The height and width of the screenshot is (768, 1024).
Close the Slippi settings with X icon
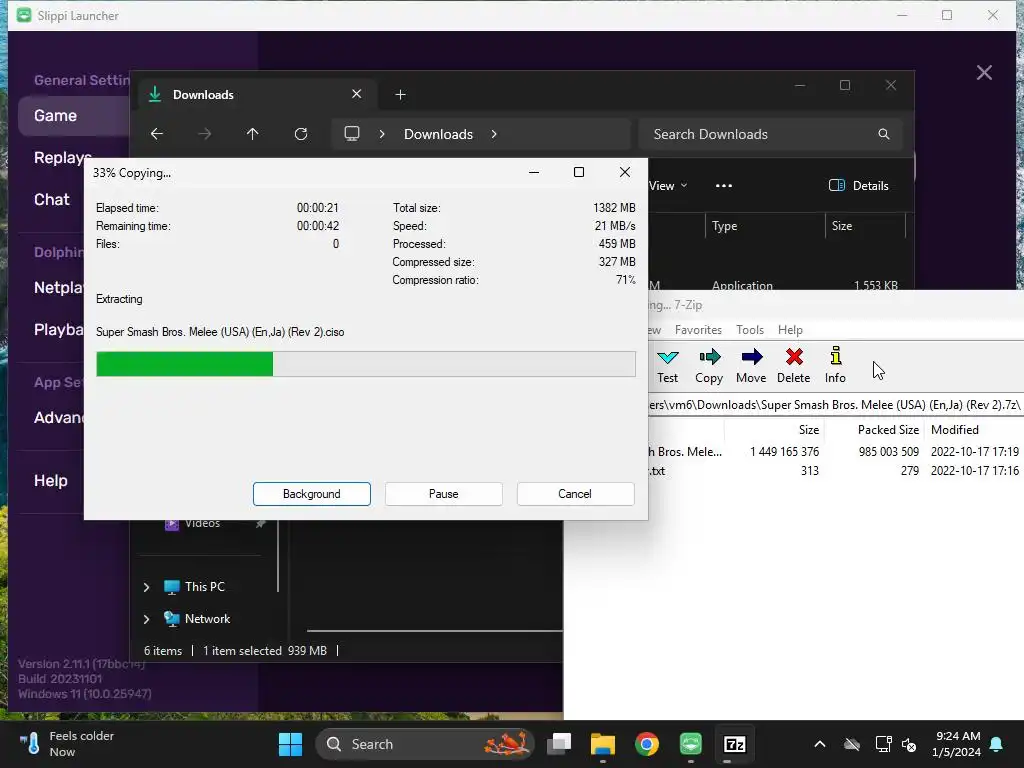pyautogui.click(x=984, y=72)
